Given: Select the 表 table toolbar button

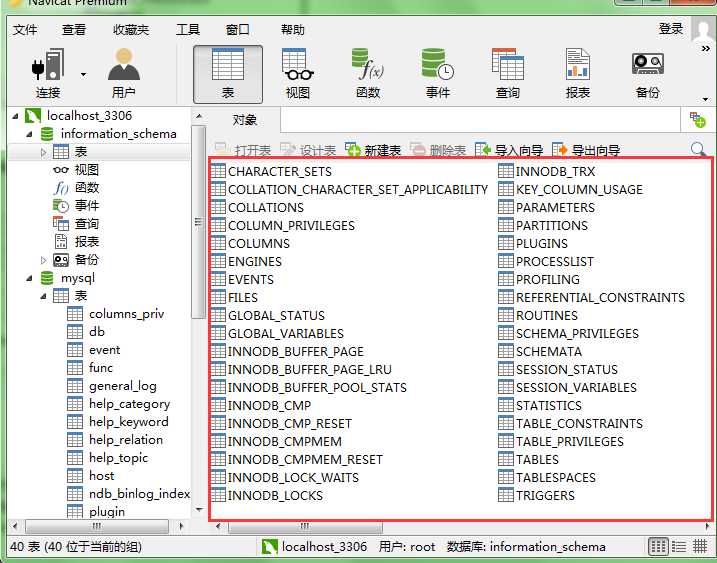Looking at the screenshot, I should point(228,74).
